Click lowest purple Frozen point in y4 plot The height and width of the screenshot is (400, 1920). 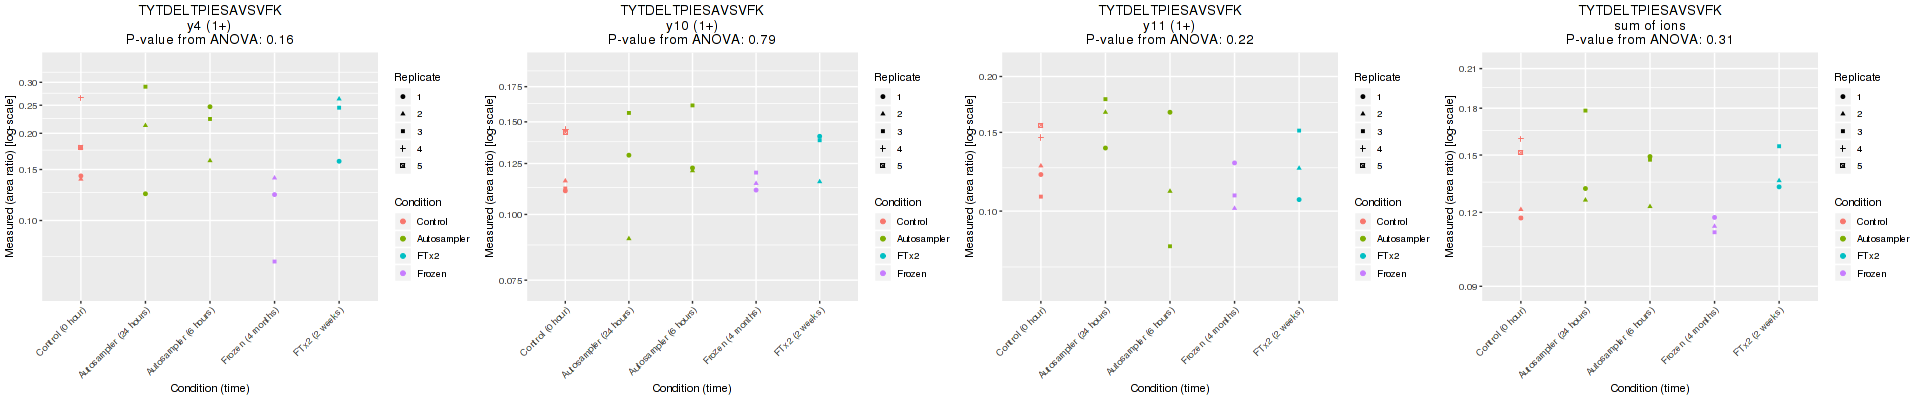(274, 262)
